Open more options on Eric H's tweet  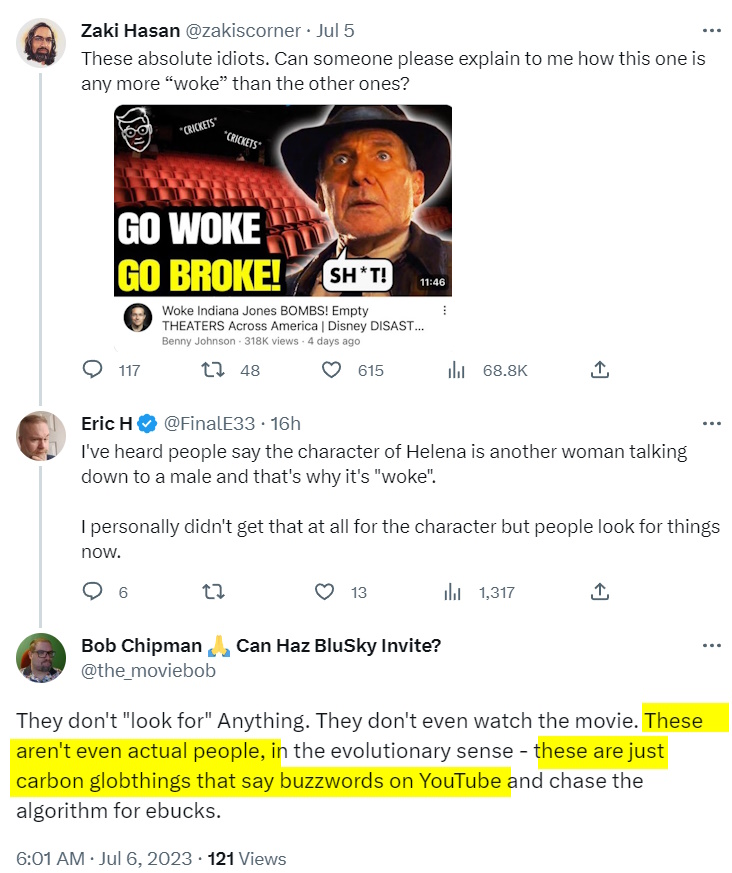click(711, 424)
